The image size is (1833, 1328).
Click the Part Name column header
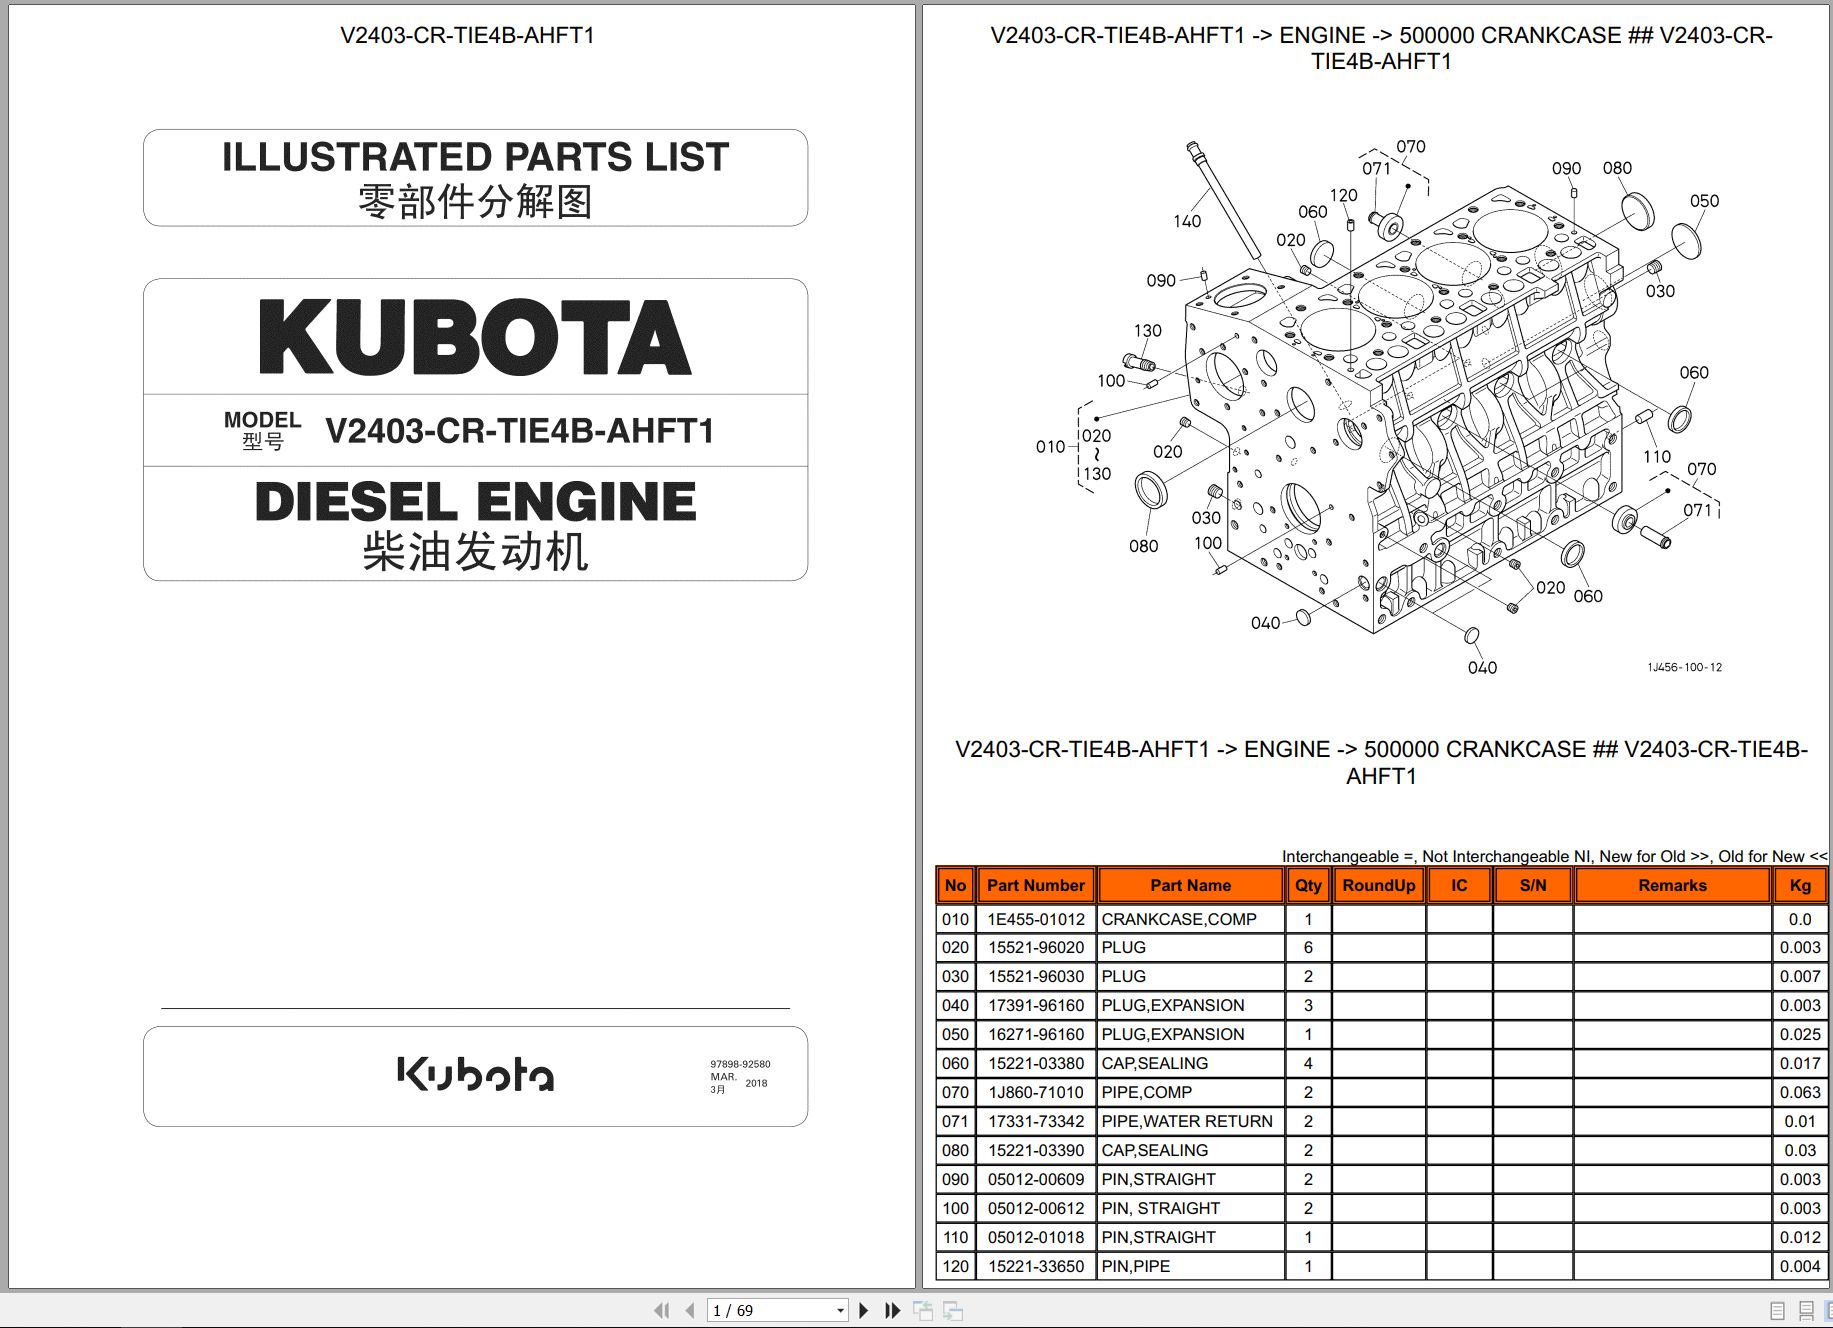click(1190, 885)
